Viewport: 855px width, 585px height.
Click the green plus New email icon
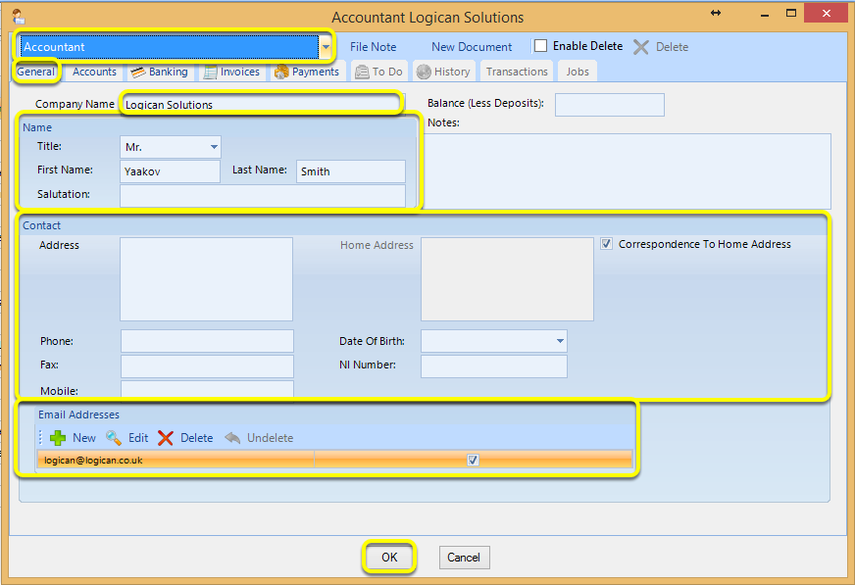click(x=58, y=438)
